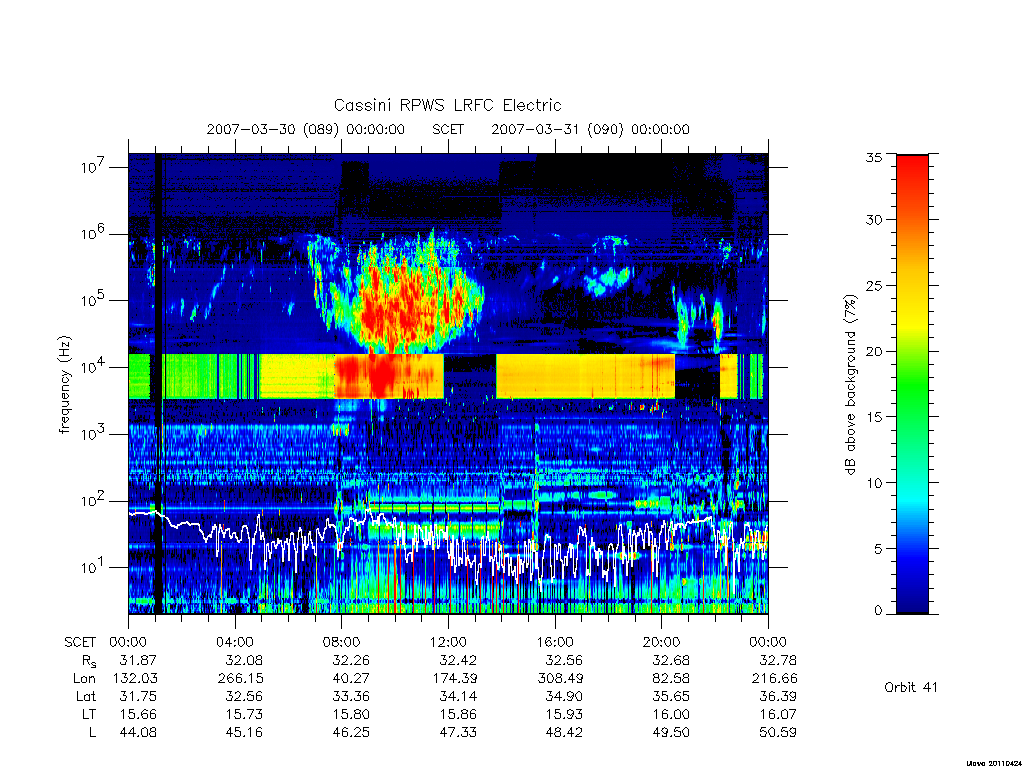Click the L value '44.08'

(138, 732)
